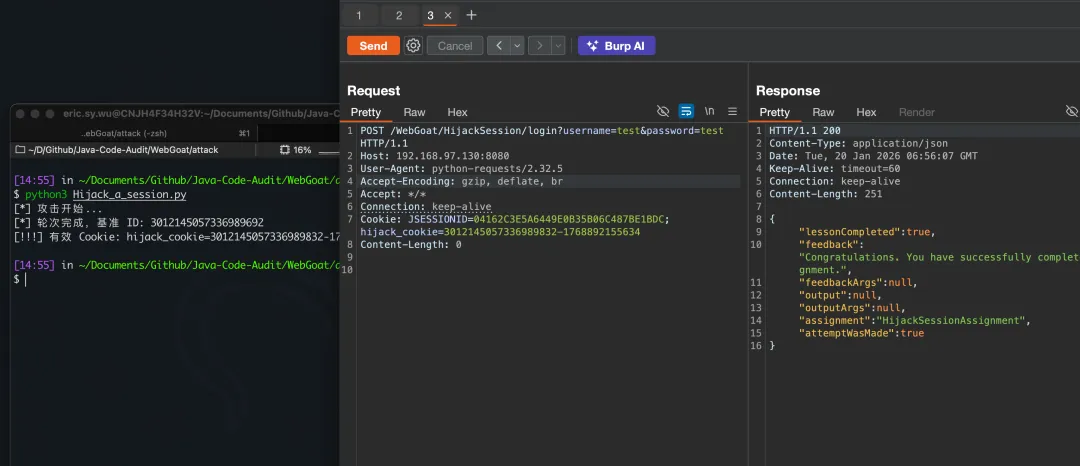Close Repeater tab 3
1080x466 pixels.
[x=448, y=15]
